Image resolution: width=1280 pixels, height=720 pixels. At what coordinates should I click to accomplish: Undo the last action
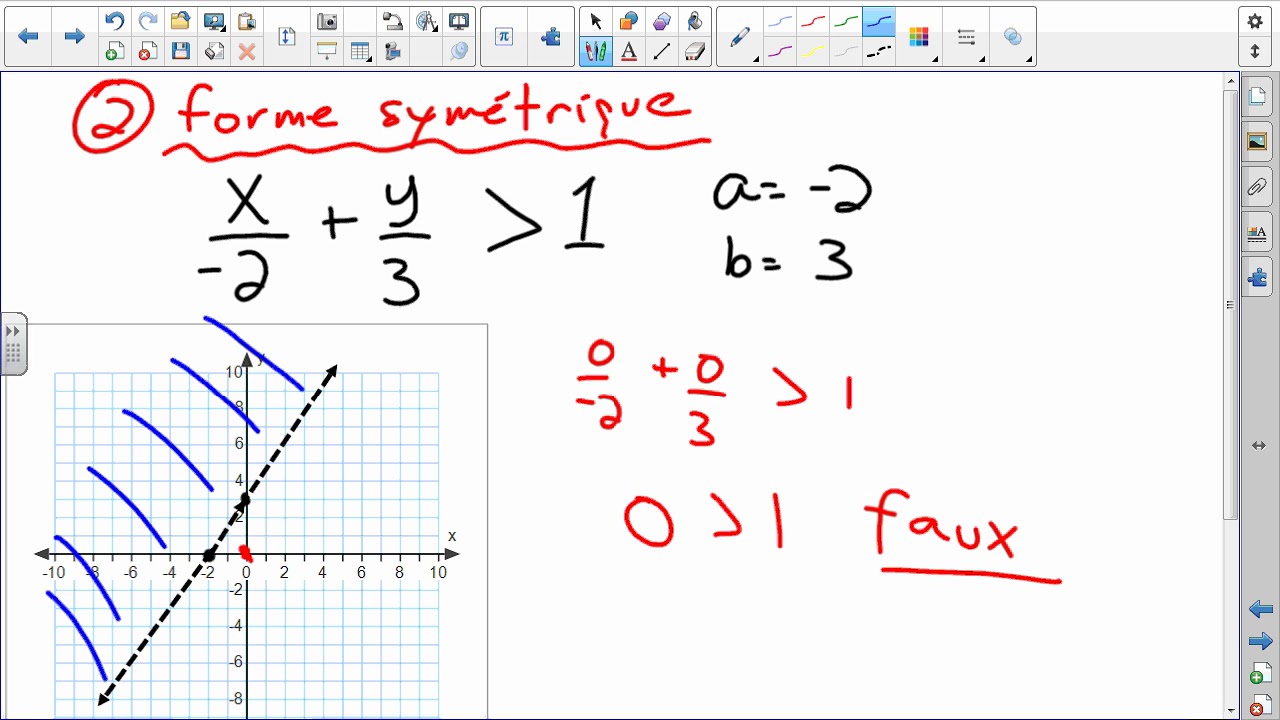click(114, 21)
